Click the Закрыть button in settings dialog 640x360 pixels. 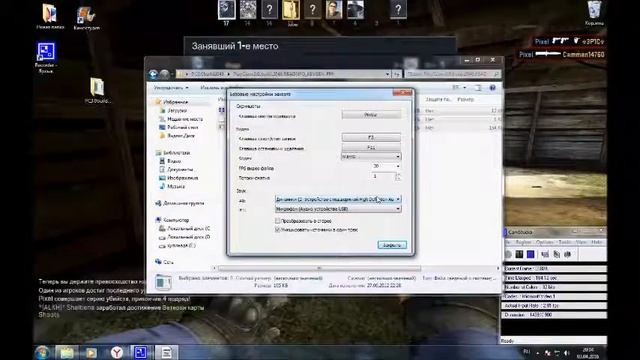pos(392,245)
